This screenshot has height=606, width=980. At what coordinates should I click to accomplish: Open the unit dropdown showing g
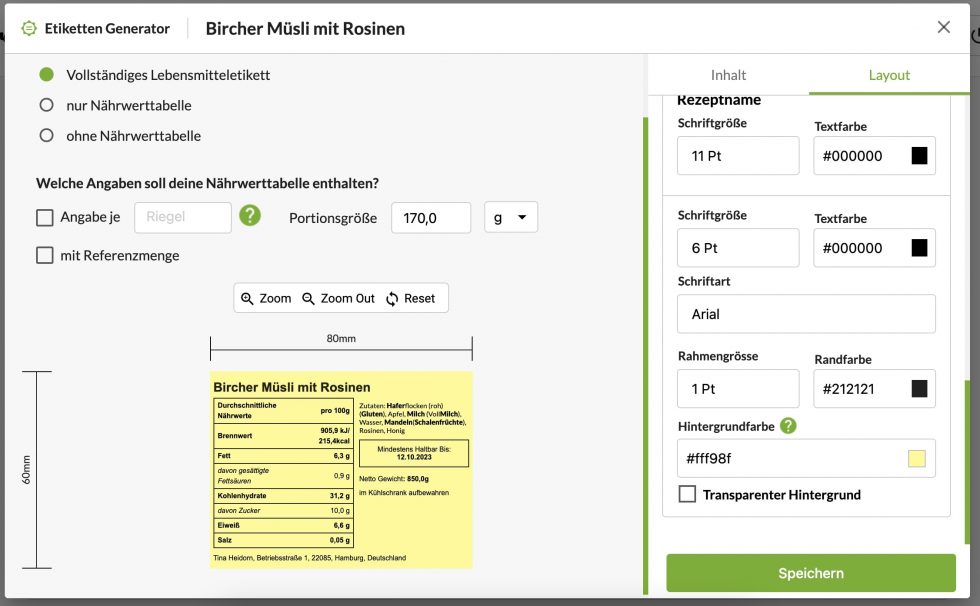click(x=510, y=216)
